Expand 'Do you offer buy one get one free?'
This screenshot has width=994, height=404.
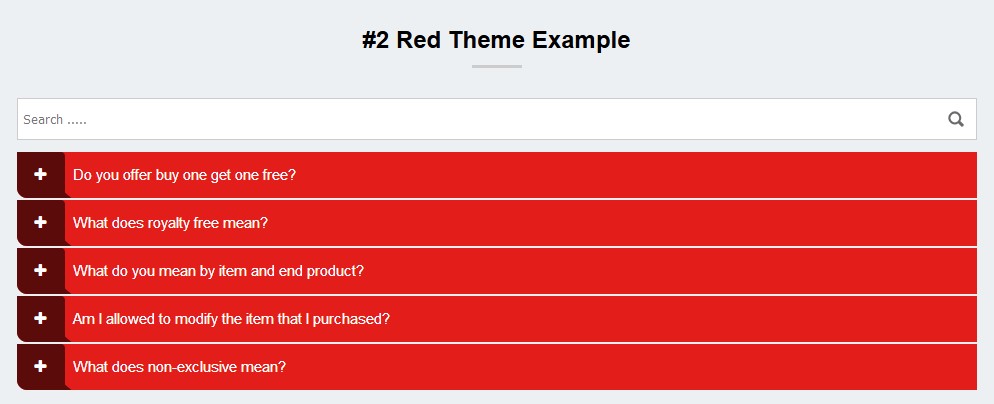184,175
